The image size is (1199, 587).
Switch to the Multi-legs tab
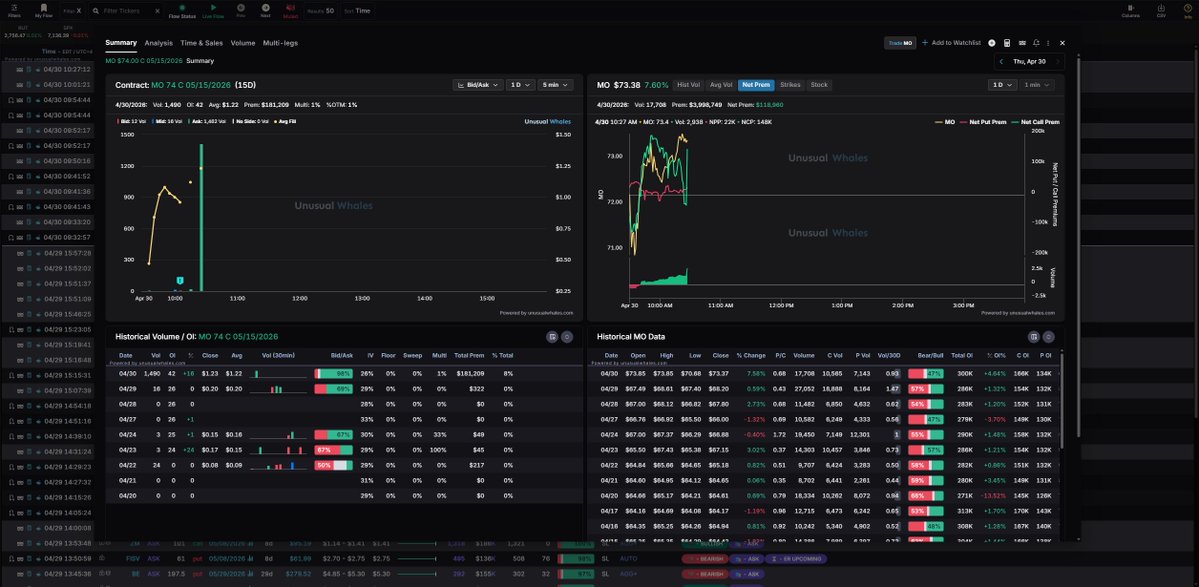pos(281,43)
